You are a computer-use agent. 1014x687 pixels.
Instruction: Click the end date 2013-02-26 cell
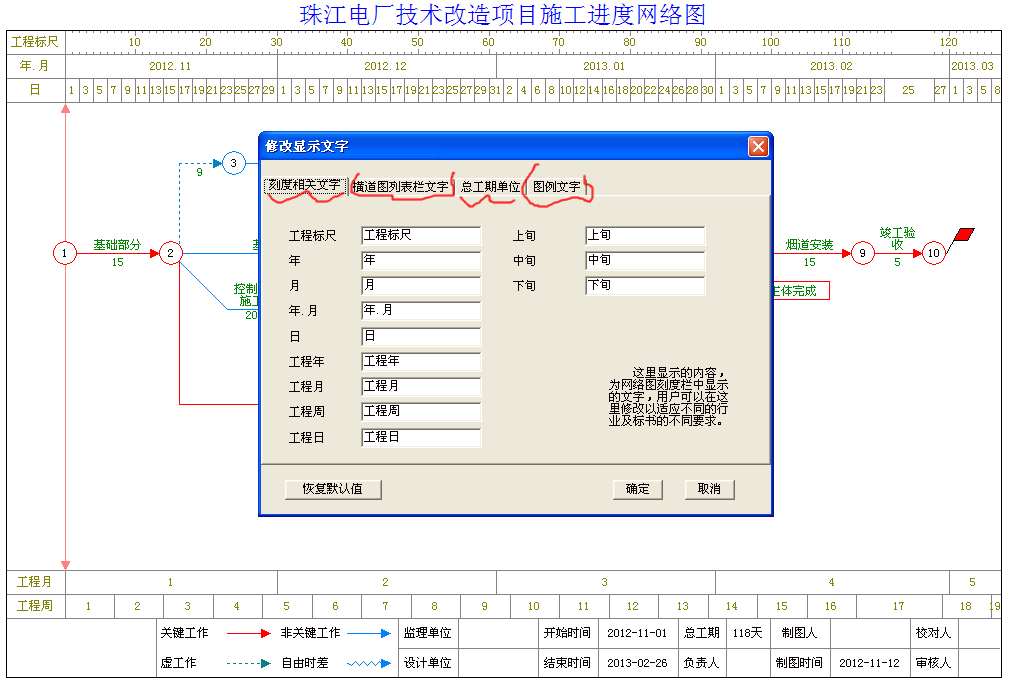pyautogui.click(x=637, y=663)
